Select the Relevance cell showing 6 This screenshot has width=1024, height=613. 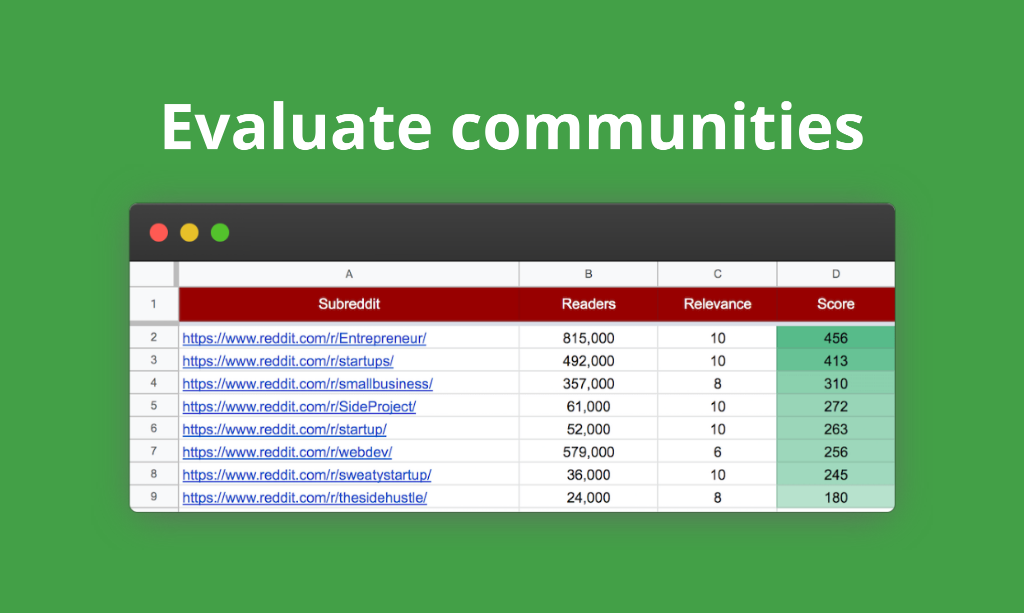click(x=717, y=452)
